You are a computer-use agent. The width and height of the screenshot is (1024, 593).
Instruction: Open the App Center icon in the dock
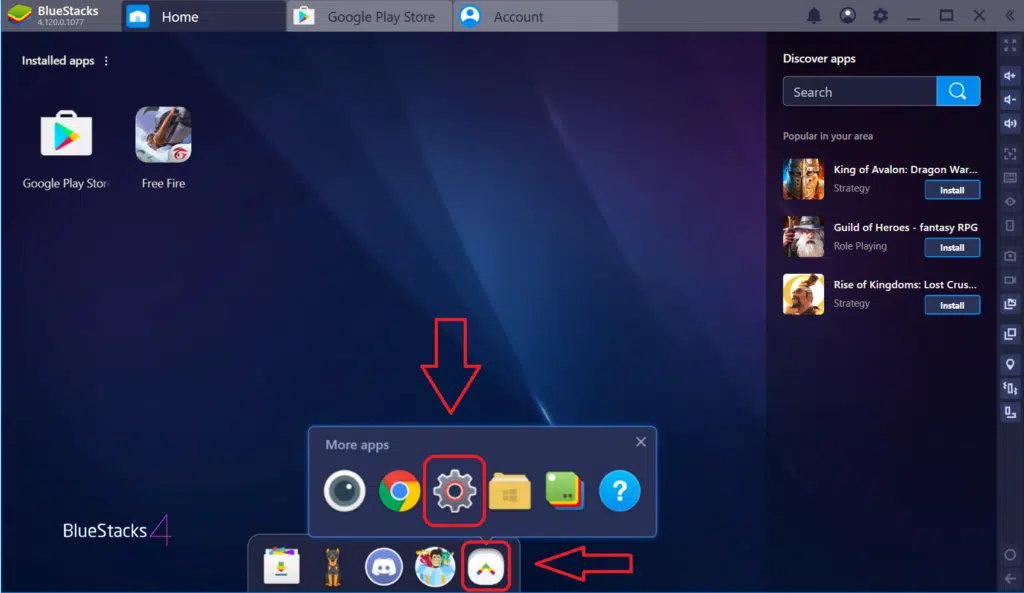coord(281,567)
